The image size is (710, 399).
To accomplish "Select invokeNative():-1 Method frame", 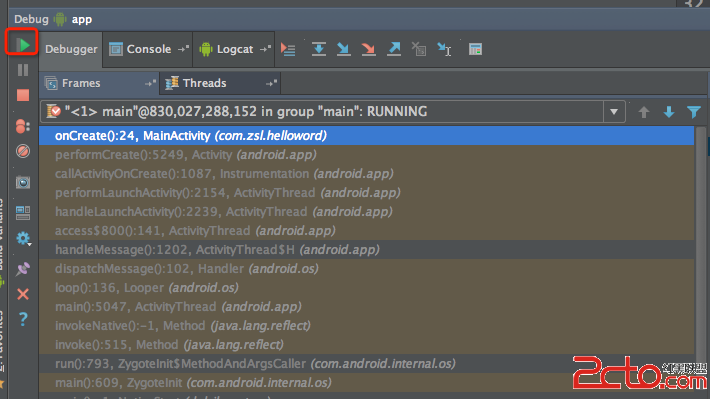I will click(x=366, y=326).
